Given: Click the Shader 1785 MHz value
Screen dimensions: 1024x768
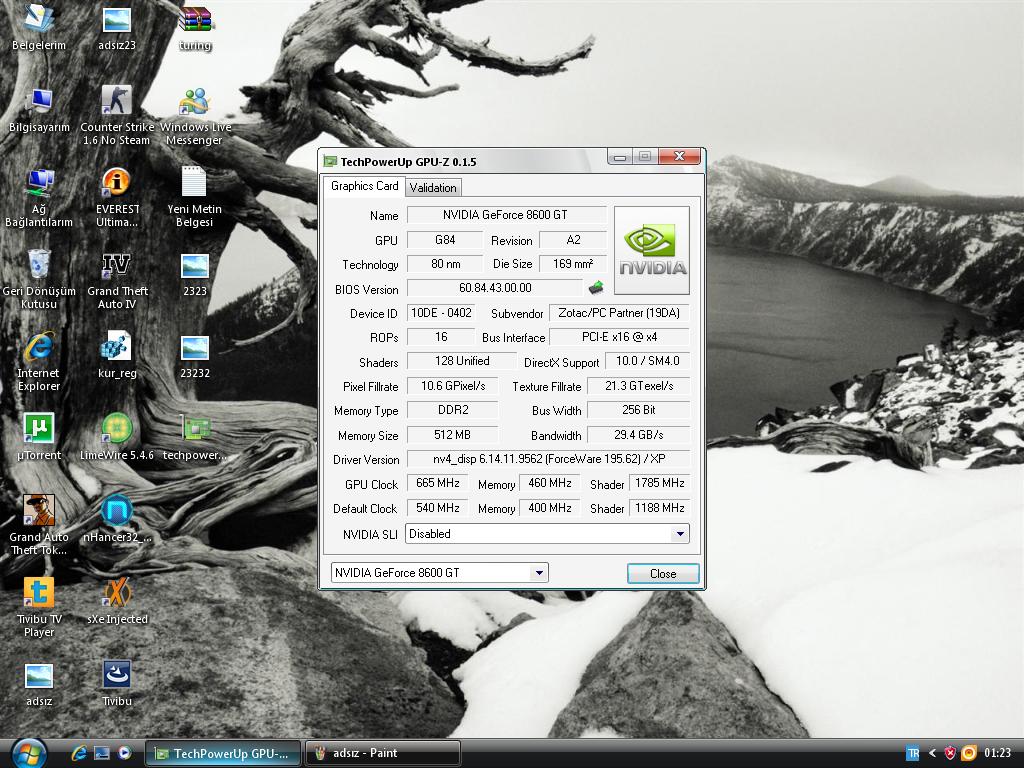Looking at the screenshot, I should 660,483.
